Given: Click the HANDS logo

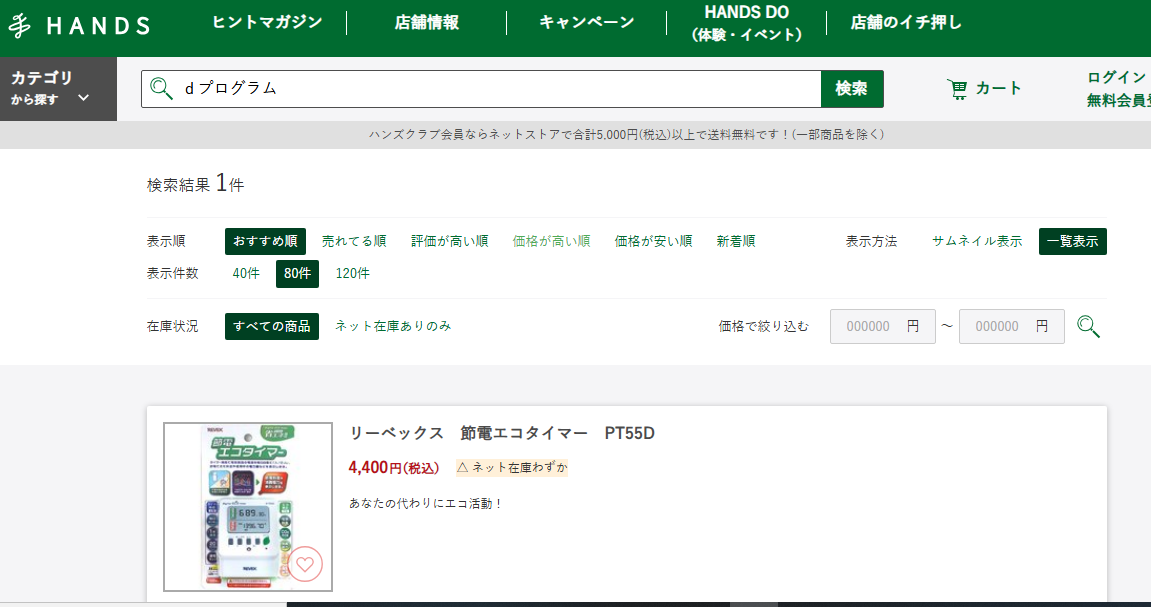Looking at the screenshot, I should point(79,26).
